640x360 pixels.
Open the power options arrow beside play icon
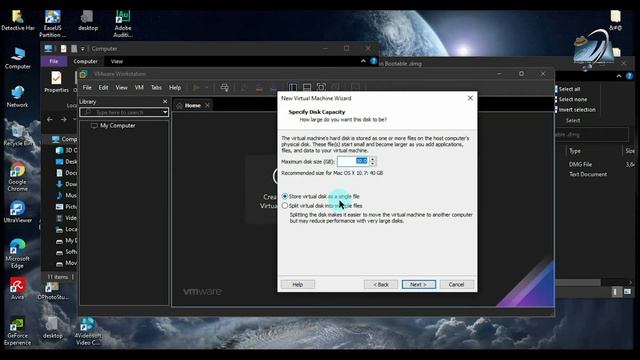[x=207, y=87]
